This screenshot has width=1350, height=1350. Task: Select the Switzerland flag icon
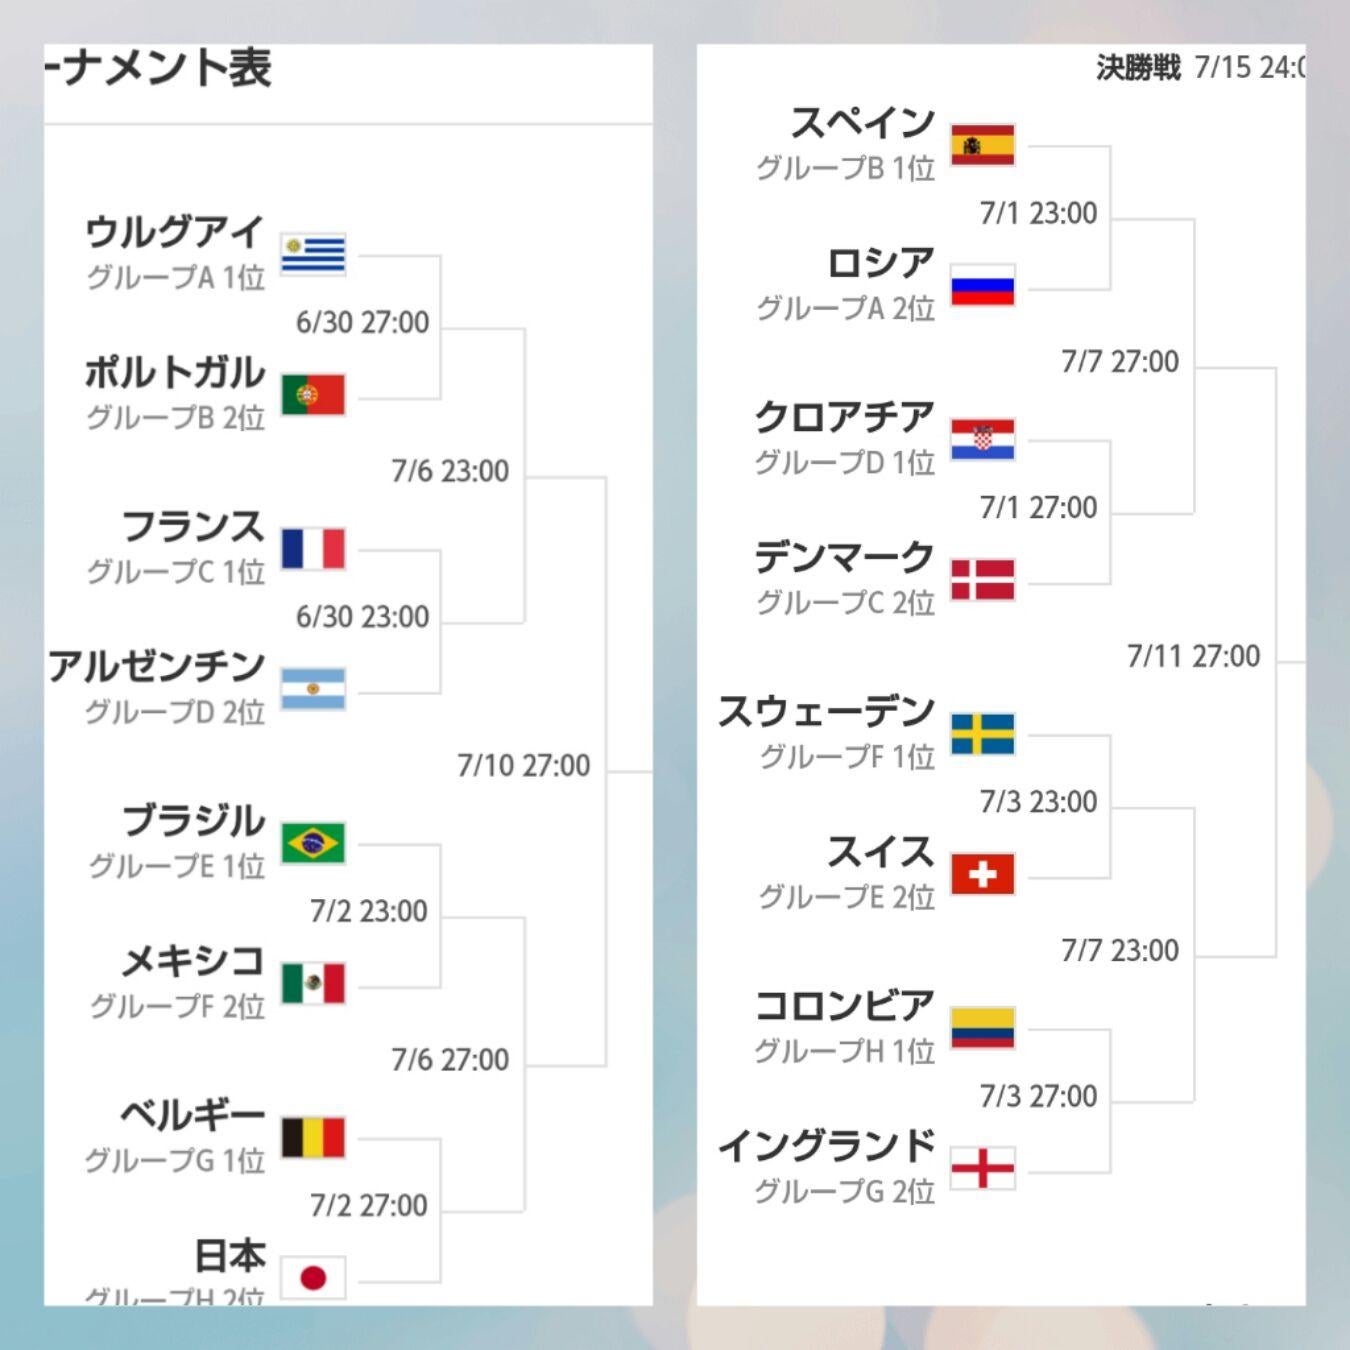(983, 874)
